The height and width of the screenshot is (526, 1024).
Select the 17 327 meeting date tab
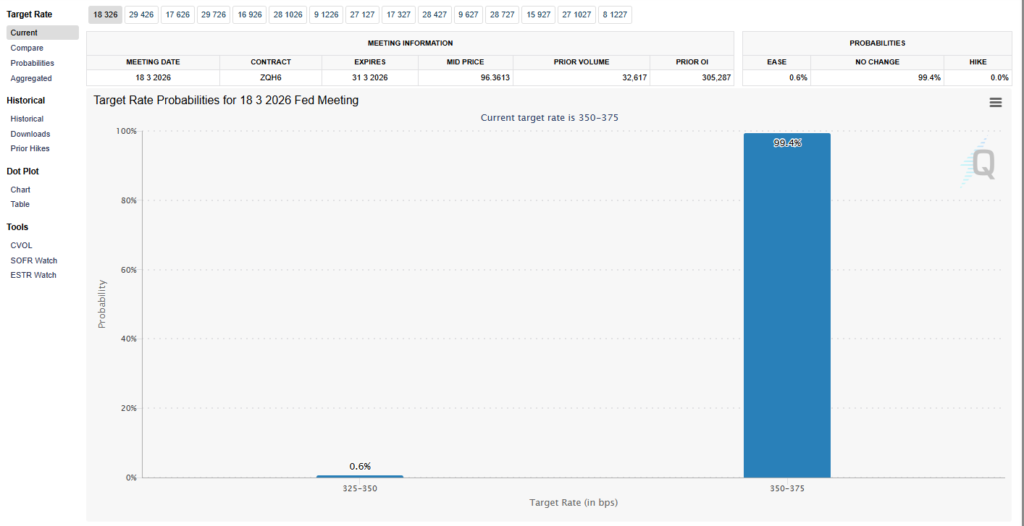[x=398, y=15]
